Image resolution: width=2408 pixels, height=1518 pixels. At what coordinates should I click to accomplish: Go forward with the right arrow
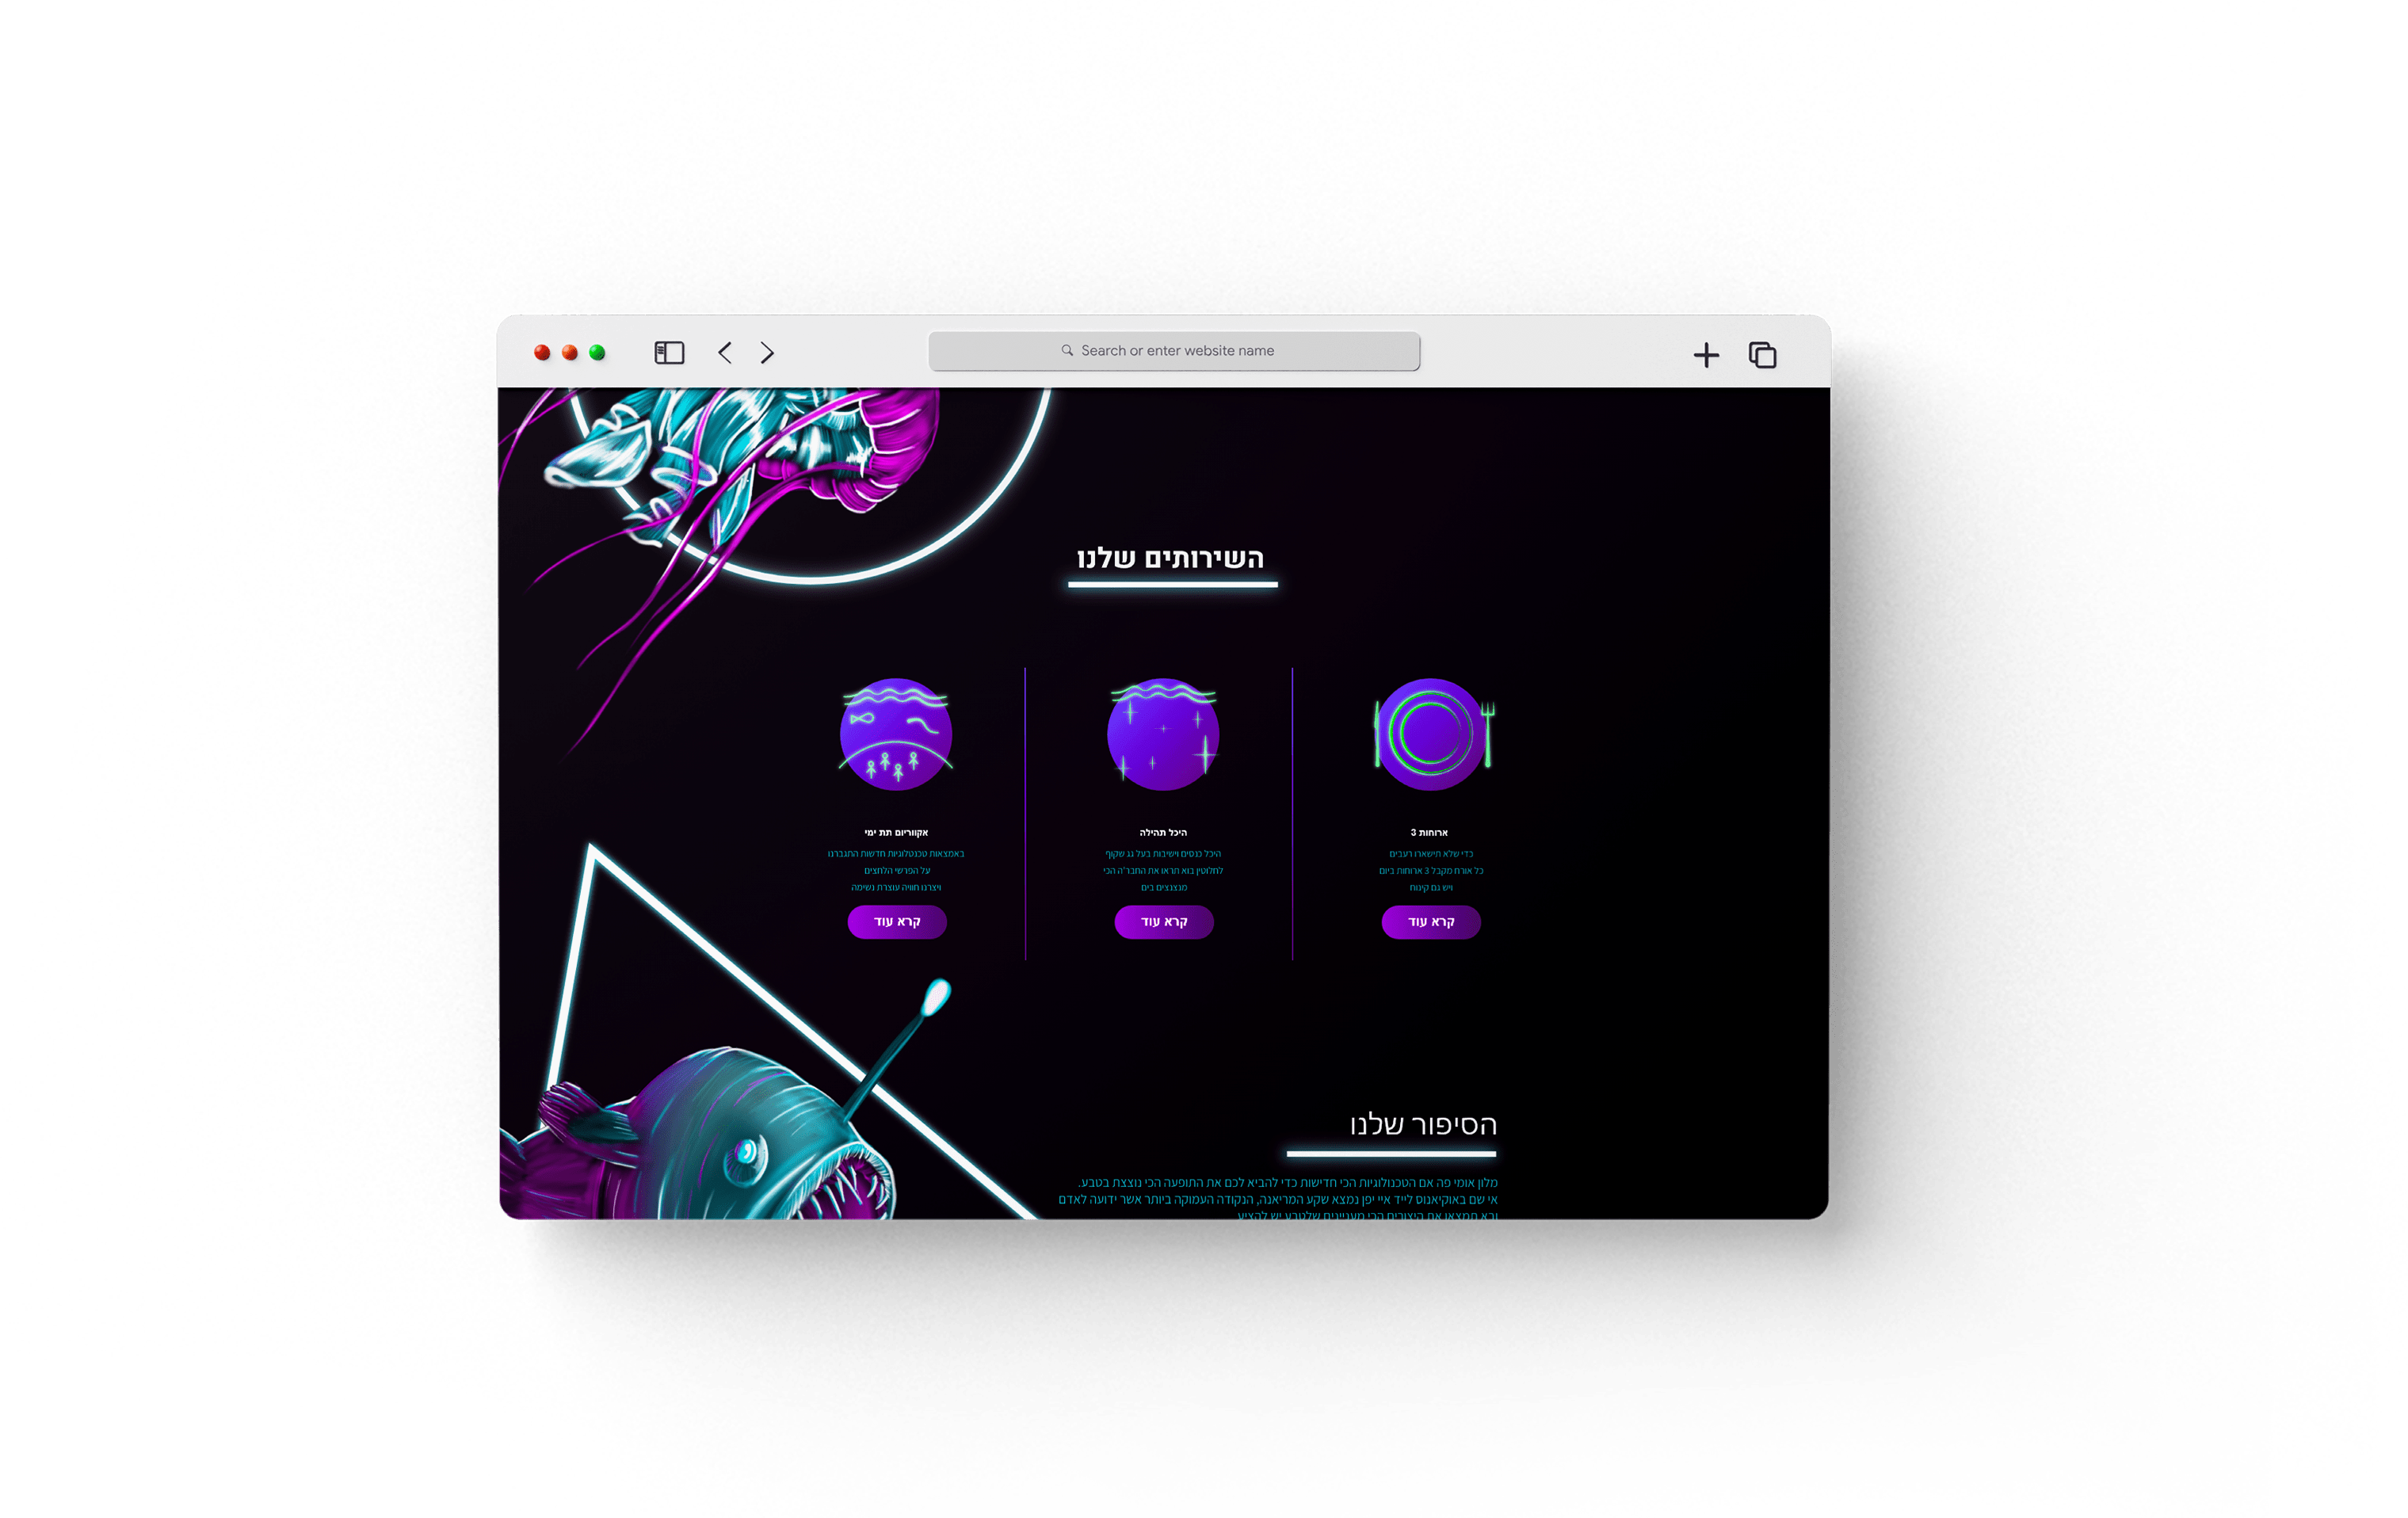(x=767, y=353)
